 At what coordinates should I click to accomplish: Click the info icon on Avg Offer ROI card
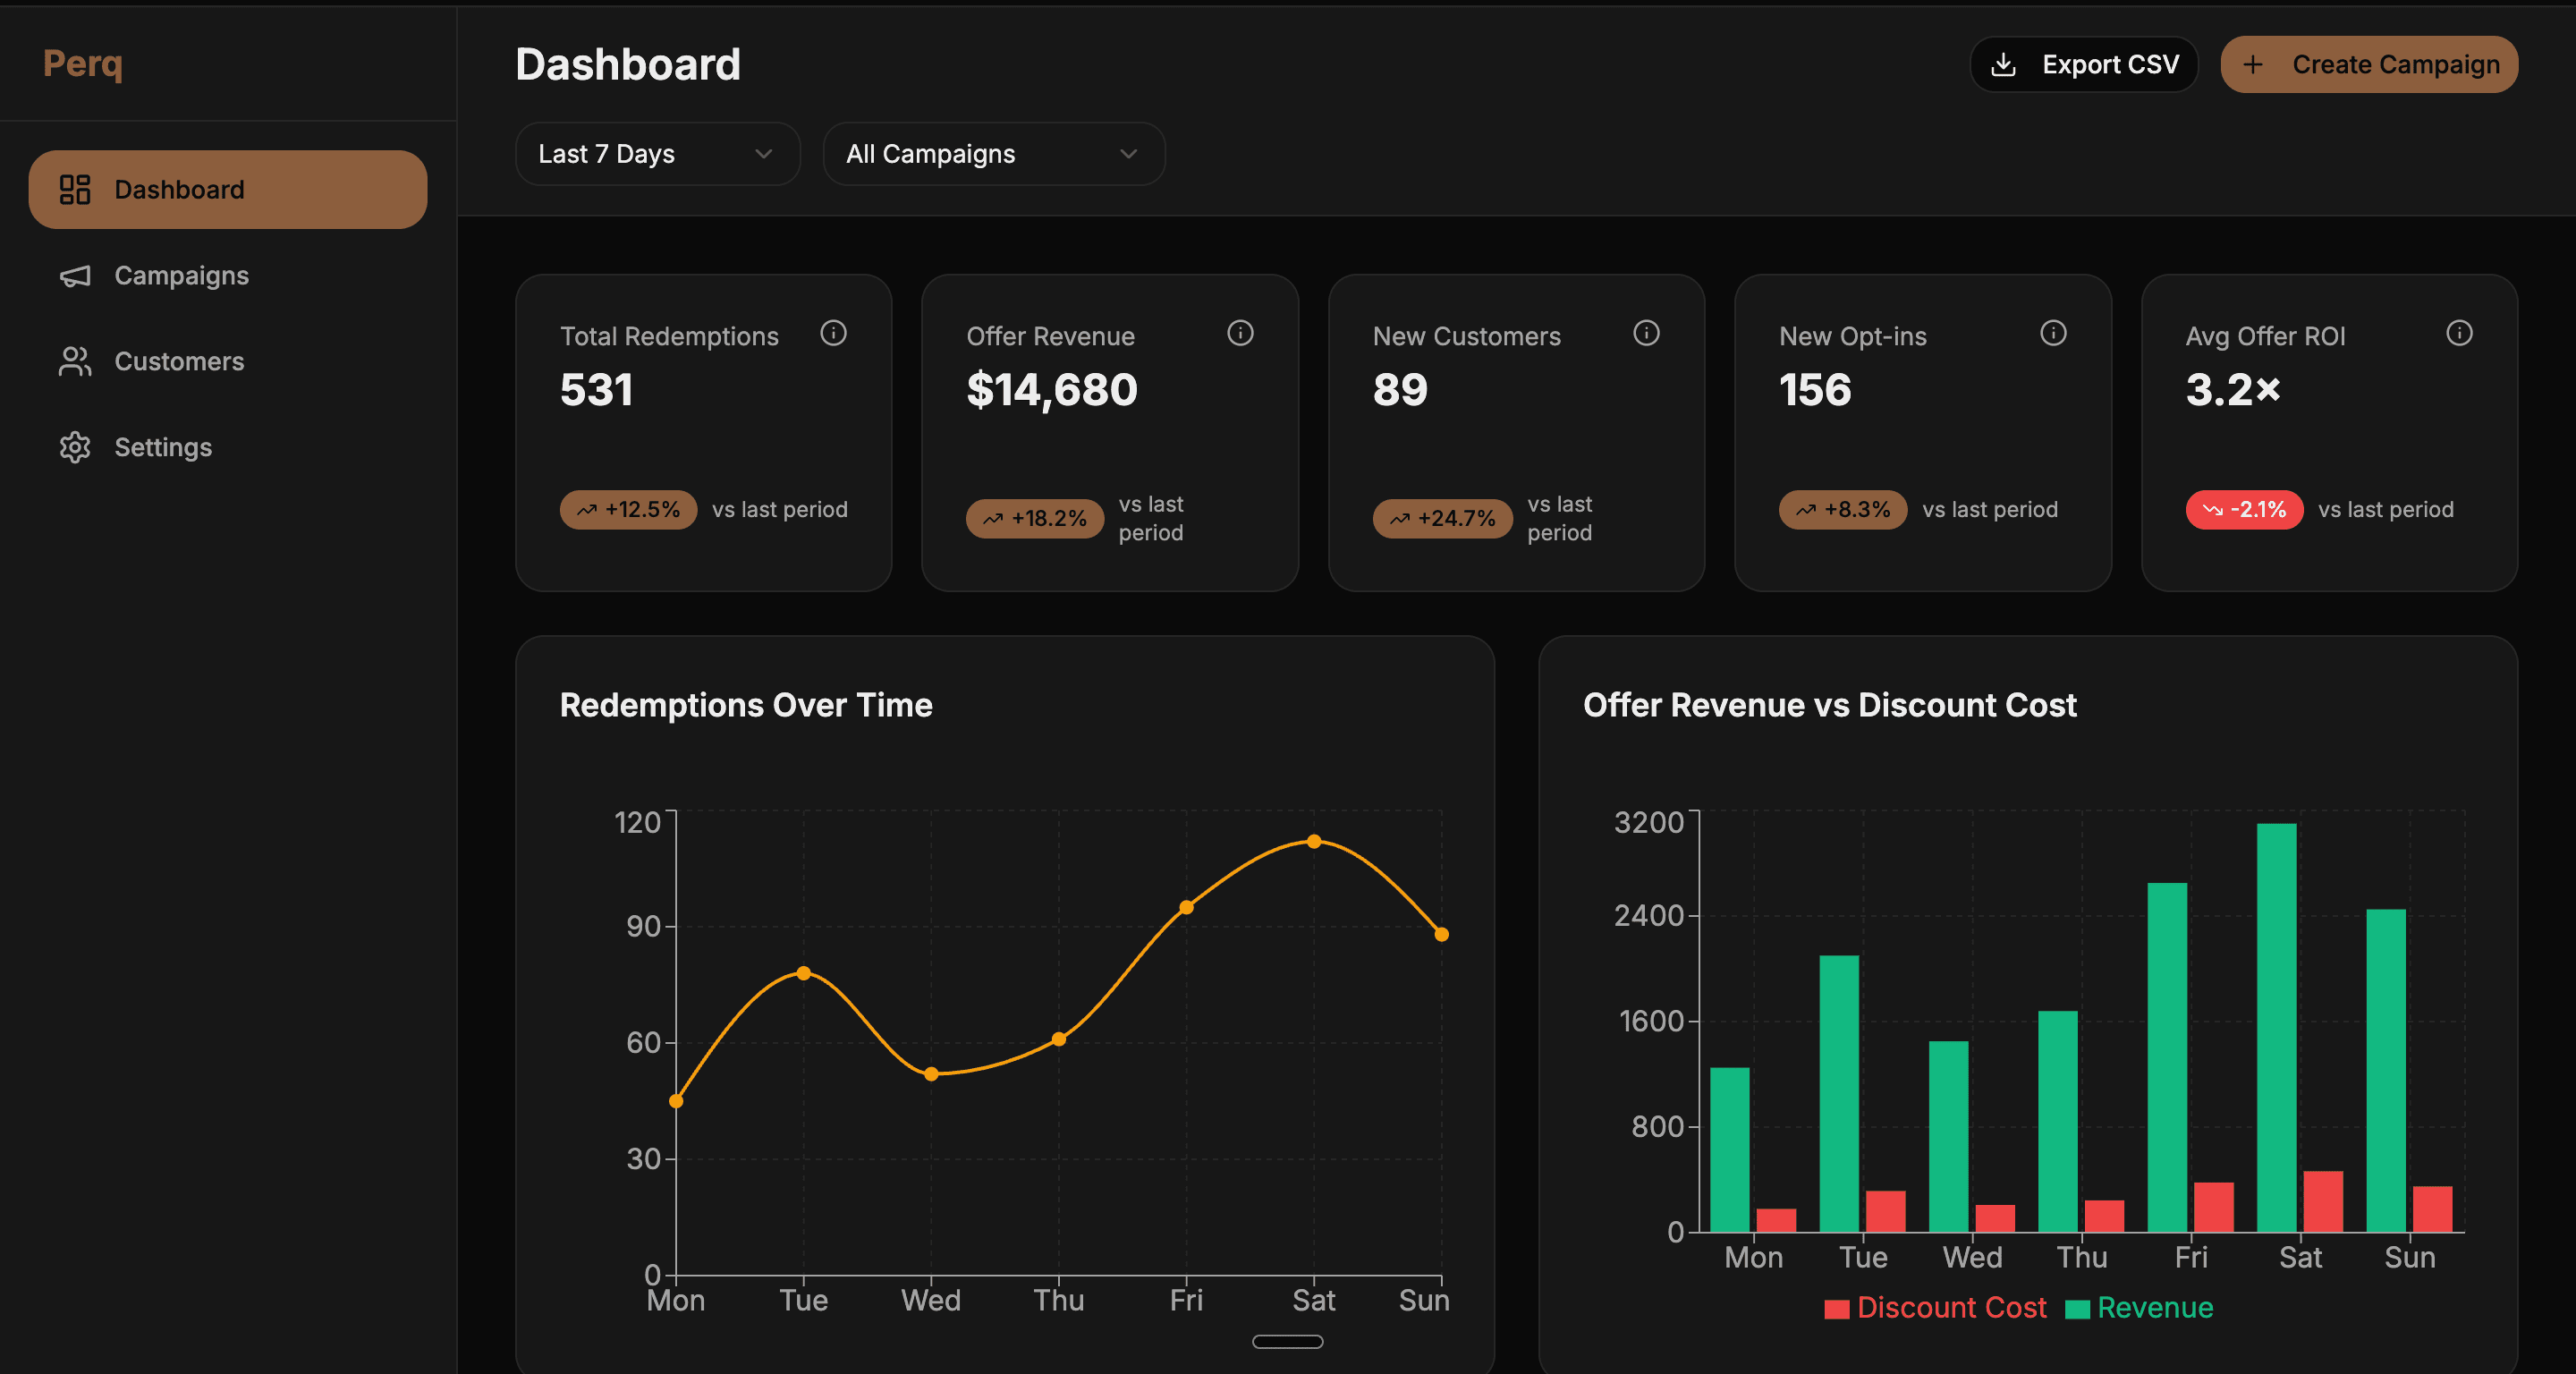click(2461, 333)
